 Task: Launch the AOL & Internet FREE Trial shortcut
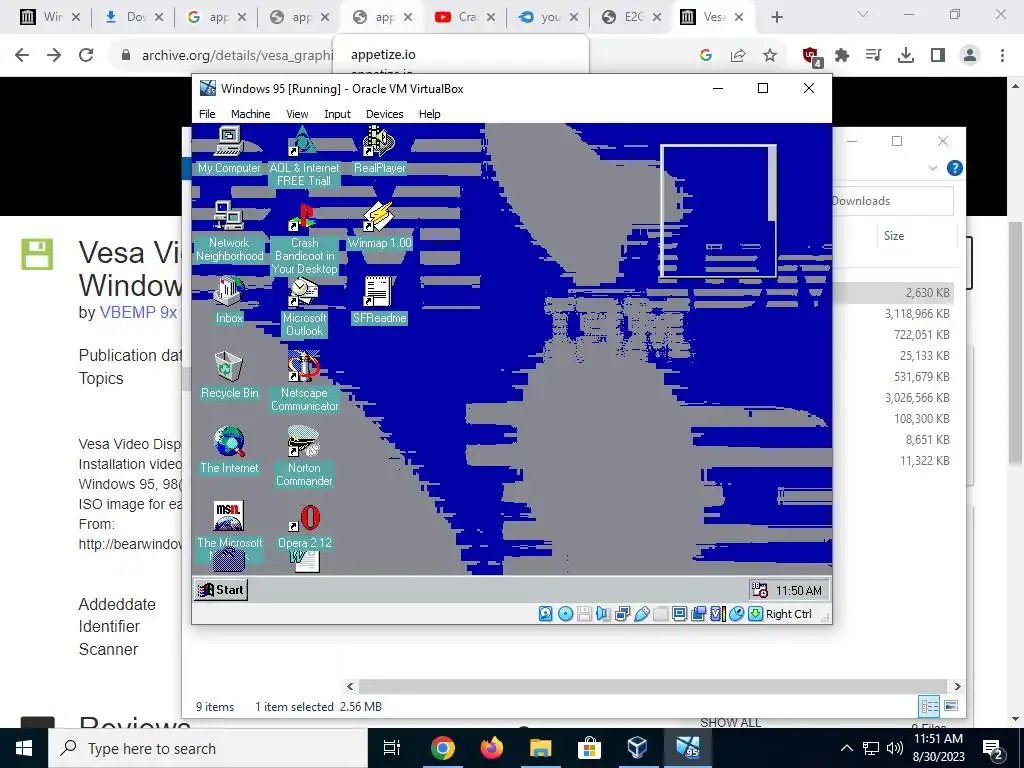[304, 157]
